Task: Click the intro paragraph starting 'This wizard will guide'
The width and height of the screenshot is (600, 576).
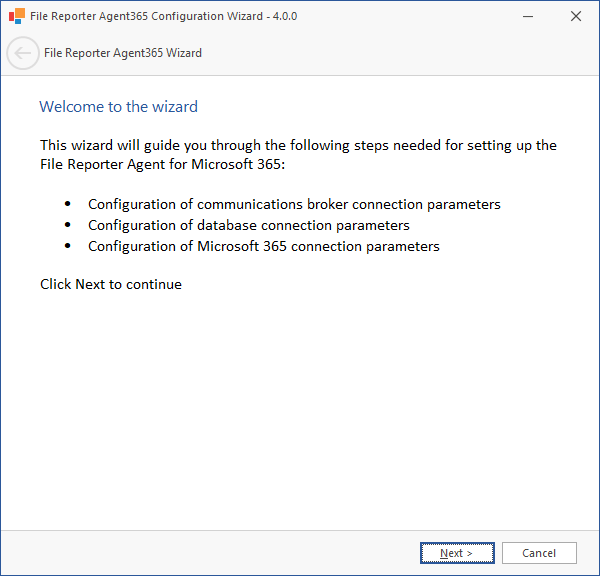Action: click(x=298, y=154)
